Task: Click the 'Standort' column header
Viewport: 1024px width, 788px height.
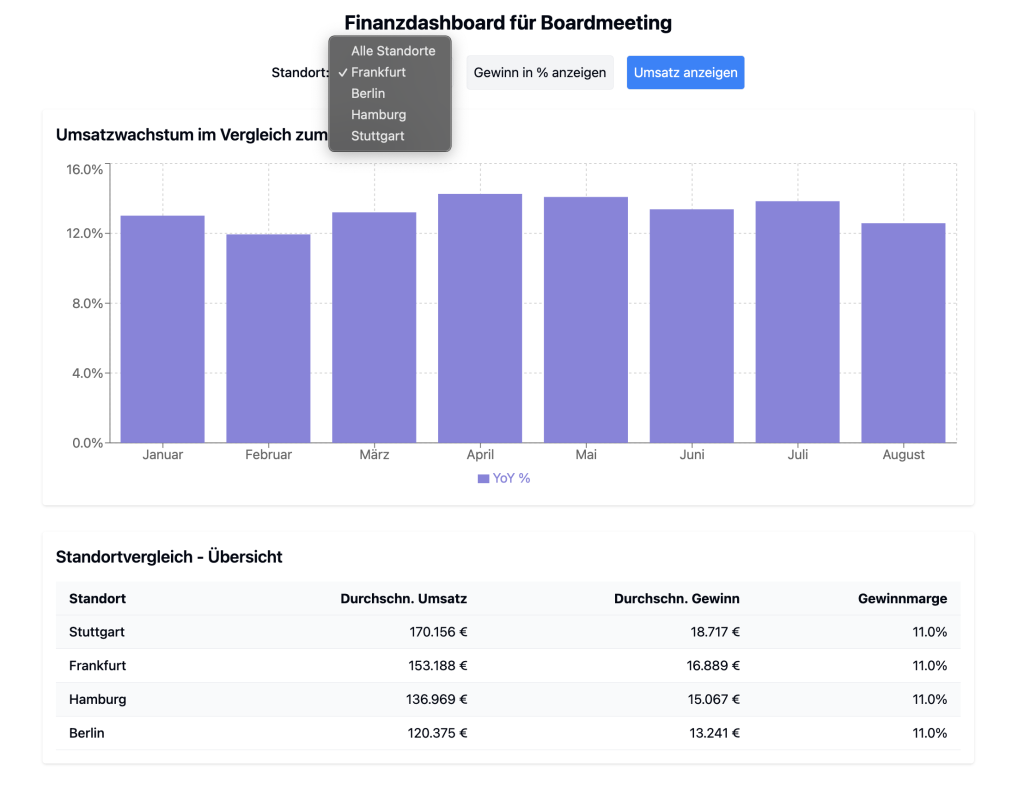Action: pos(97,599)
